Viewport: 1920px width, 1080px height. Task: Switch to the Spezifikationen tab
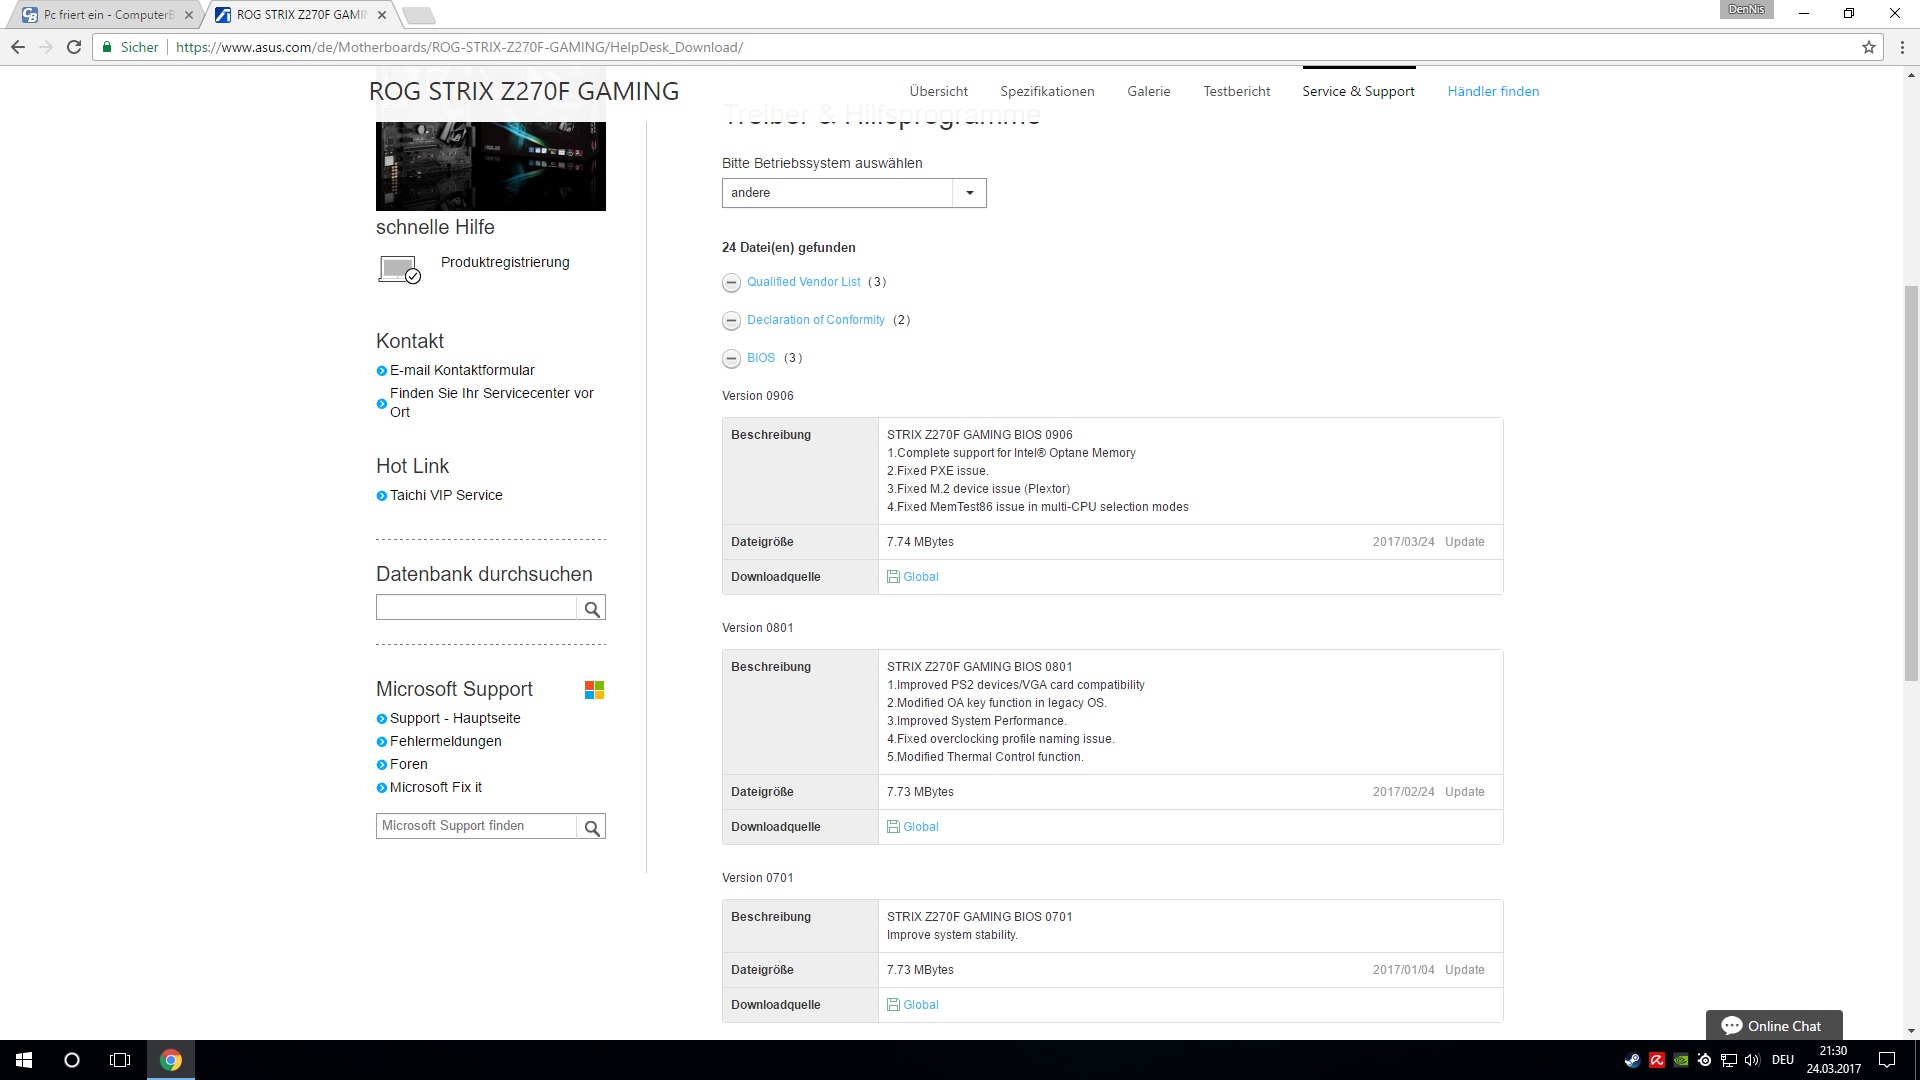(1047, 91)
